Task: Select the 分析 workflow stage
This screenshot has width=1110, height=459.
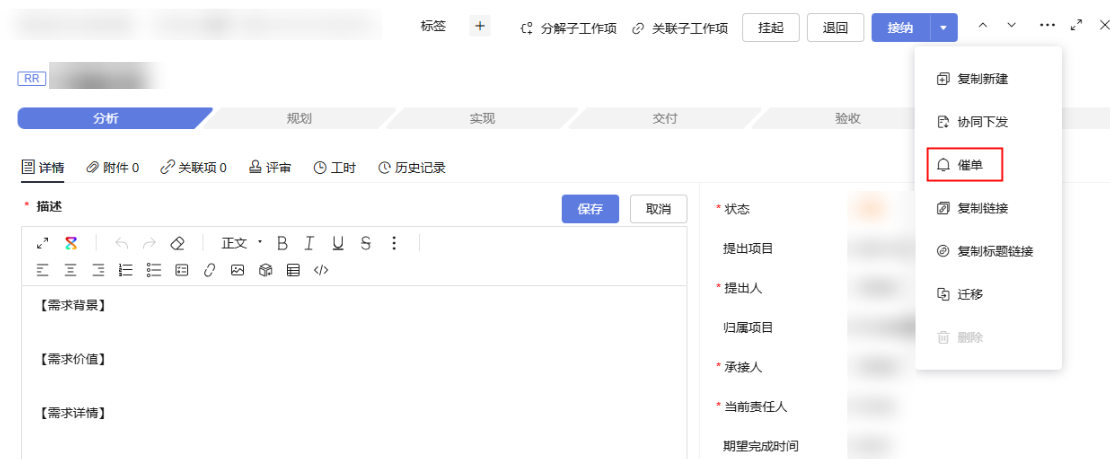Action: pos(106,118)
